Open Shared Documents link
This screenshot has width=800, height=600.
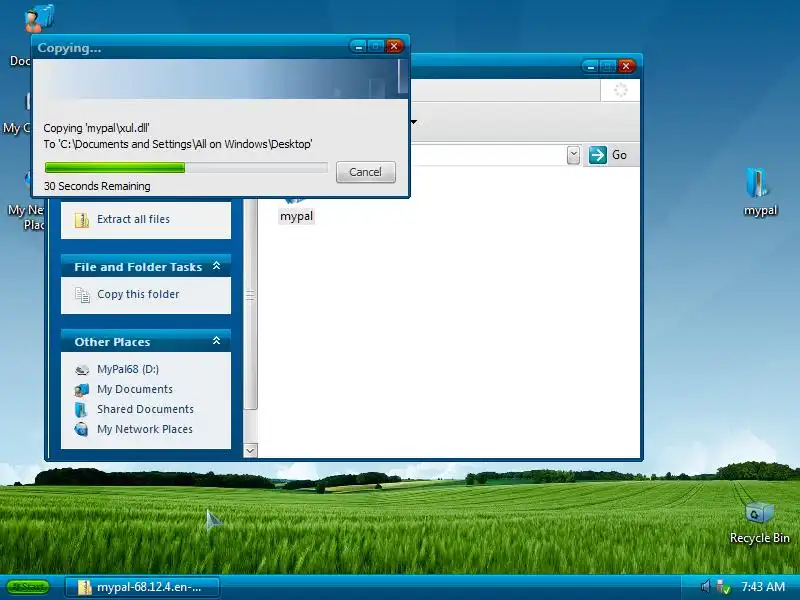pyautogui.click(x=145, y=409)
